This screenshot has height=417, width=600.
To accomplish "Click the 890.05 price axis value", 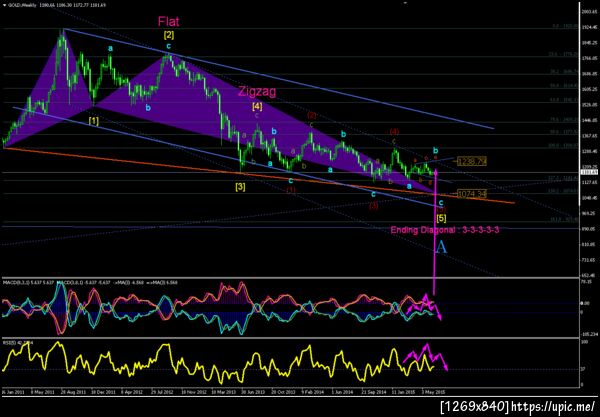I will (x=590, y=229).
